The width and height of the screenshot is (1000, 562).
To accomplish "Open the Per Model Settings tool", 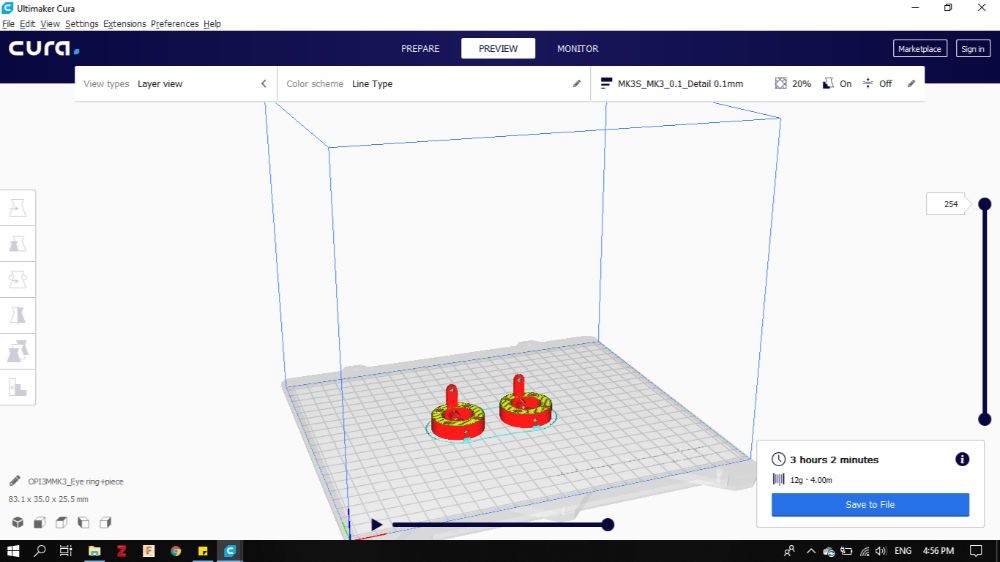I will (18, 351).
